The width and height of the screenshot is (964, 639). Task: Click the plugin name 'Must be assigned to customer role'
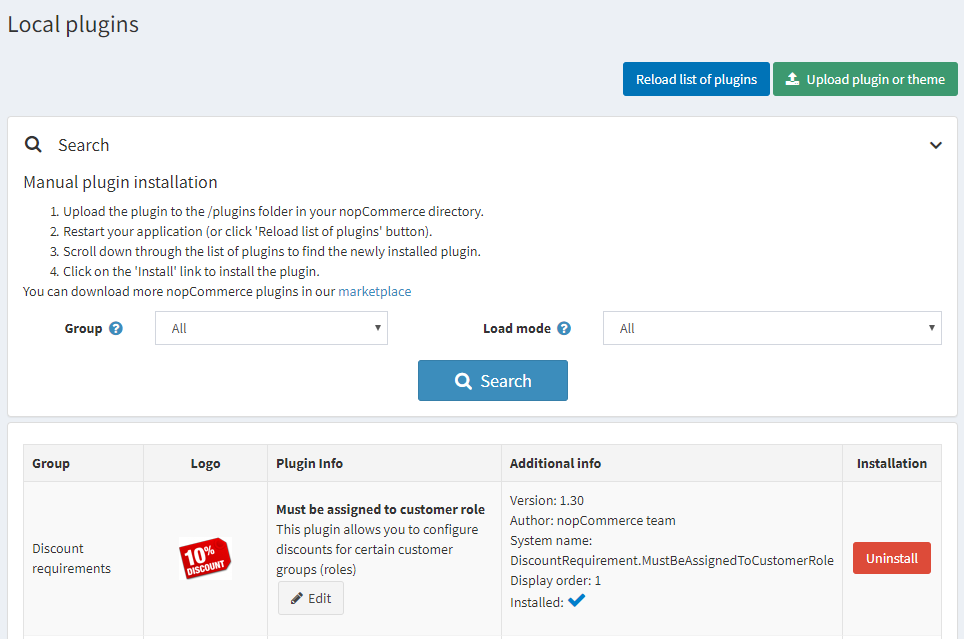380,509
